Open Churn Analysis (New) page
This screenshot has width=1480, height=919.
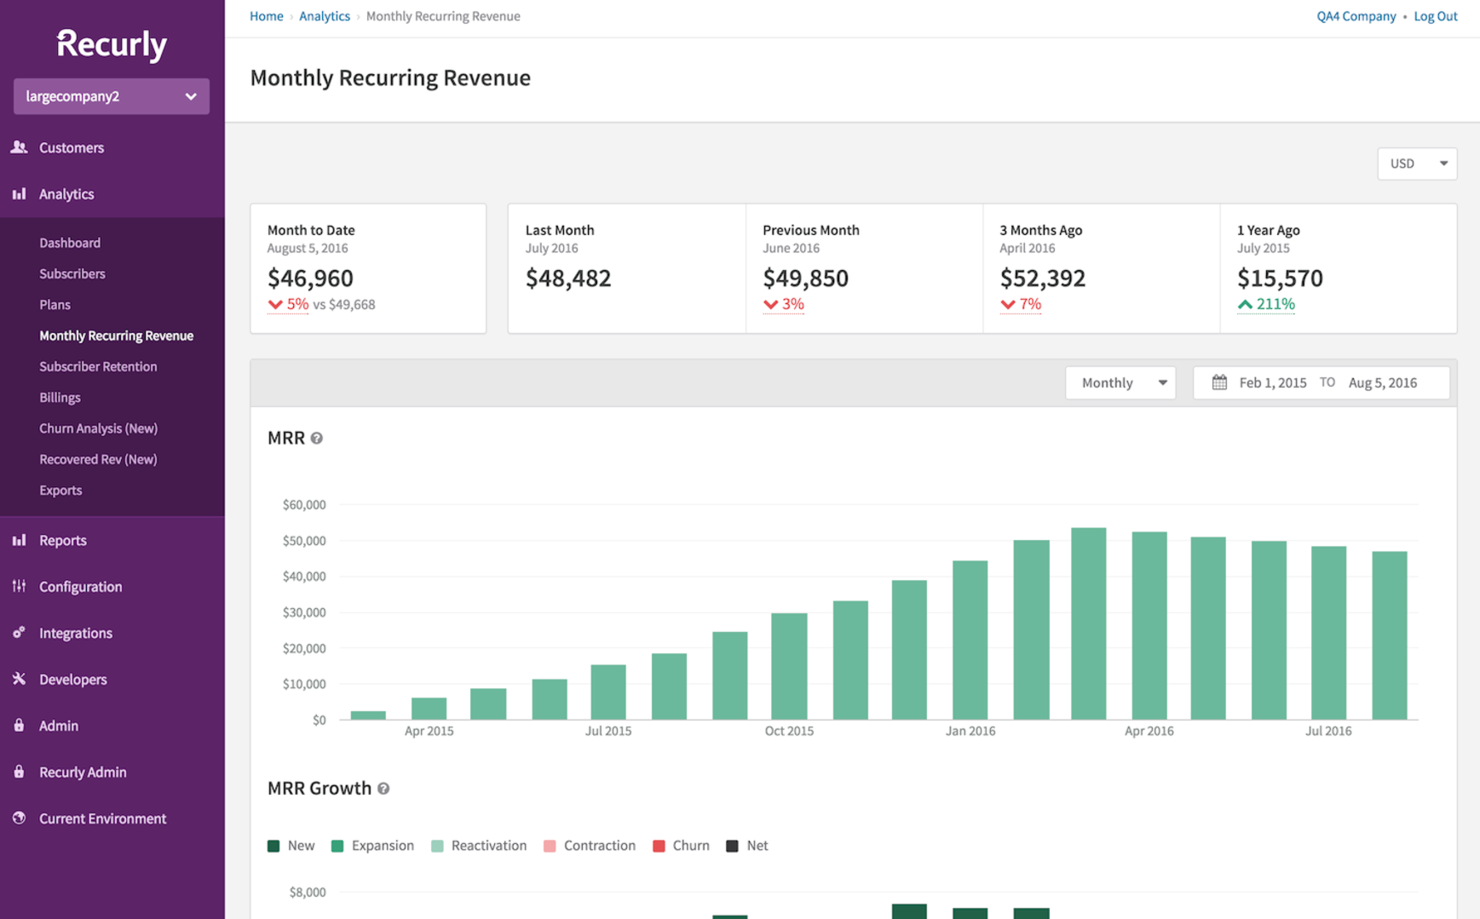click(98, 429)
